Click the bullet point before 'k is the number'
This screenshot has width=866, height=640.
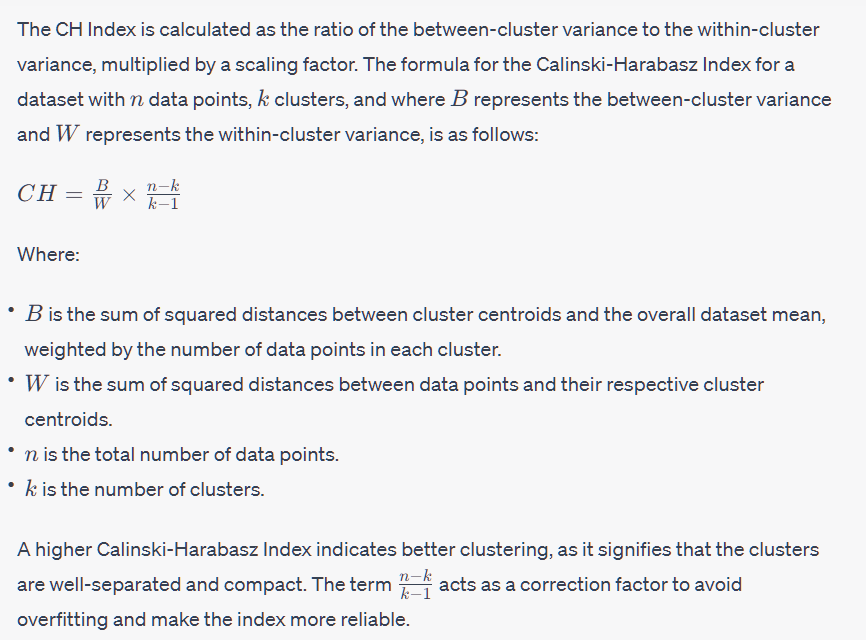click(x=10, y=485)
